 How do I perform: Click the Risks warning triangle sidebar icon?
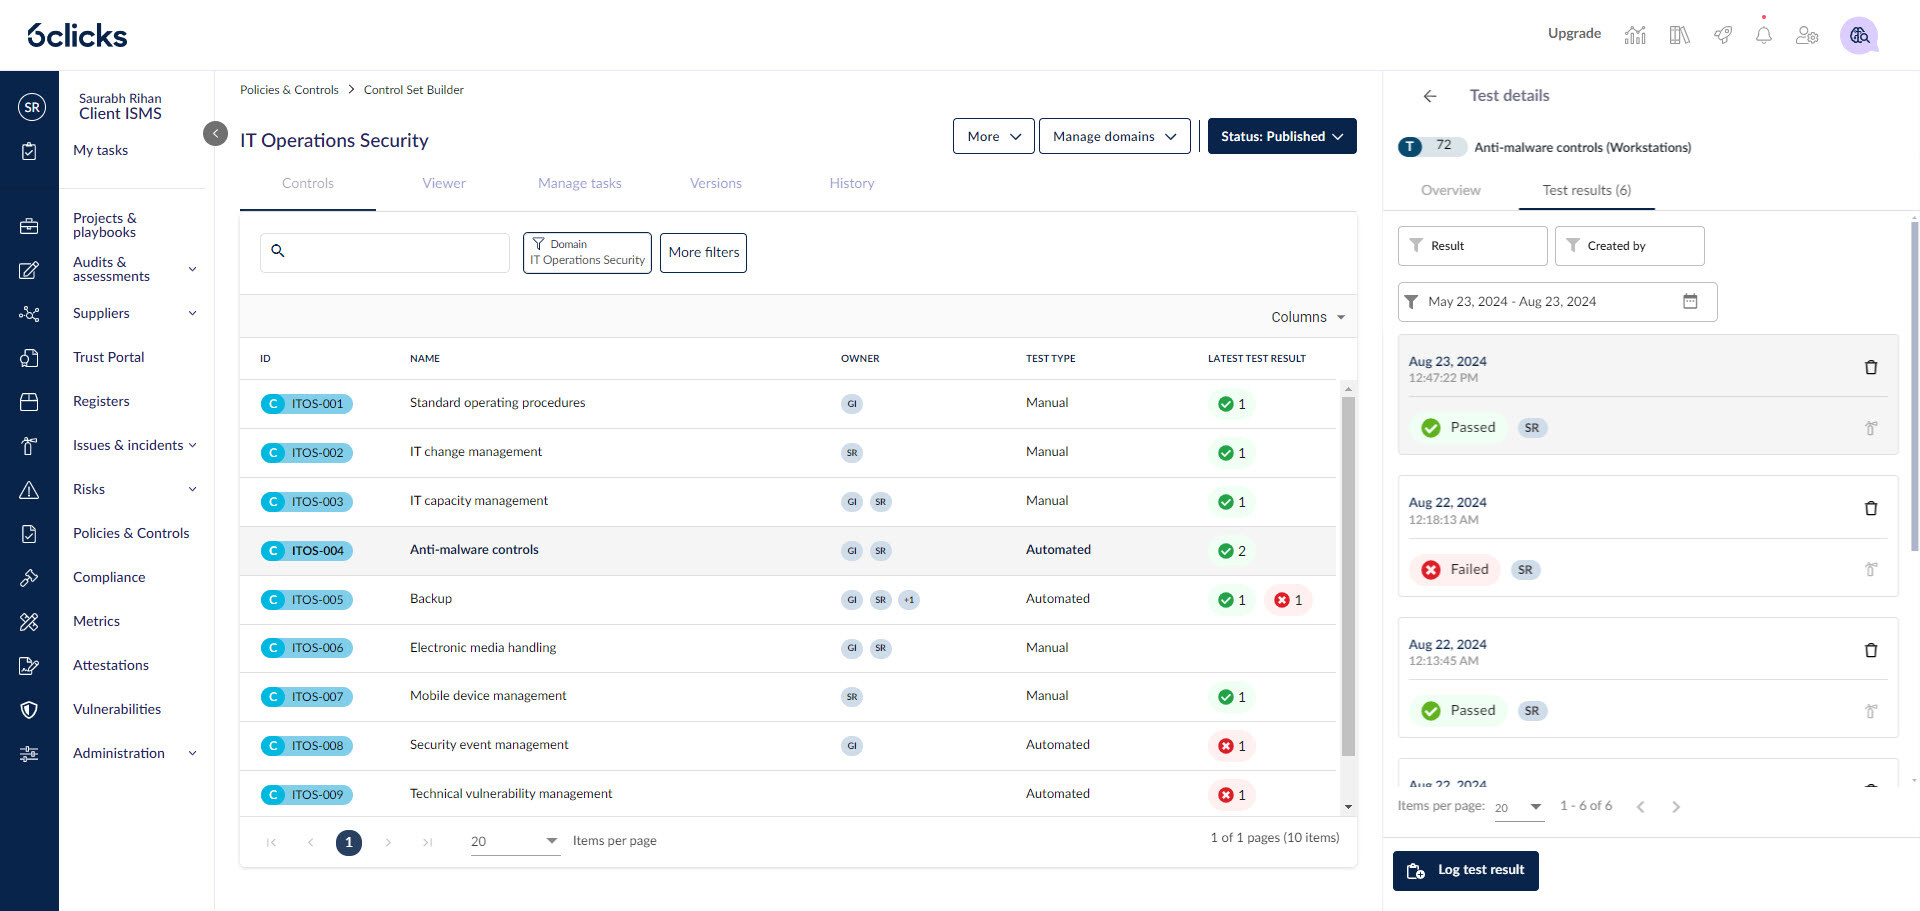pos(29,490)
